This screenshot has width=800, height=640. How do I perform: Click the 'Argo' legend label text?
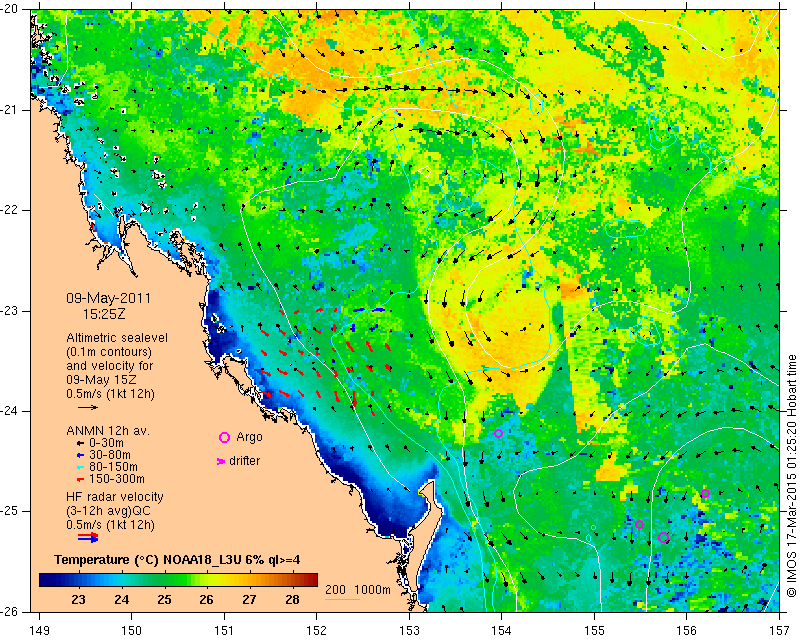point(249,437)
